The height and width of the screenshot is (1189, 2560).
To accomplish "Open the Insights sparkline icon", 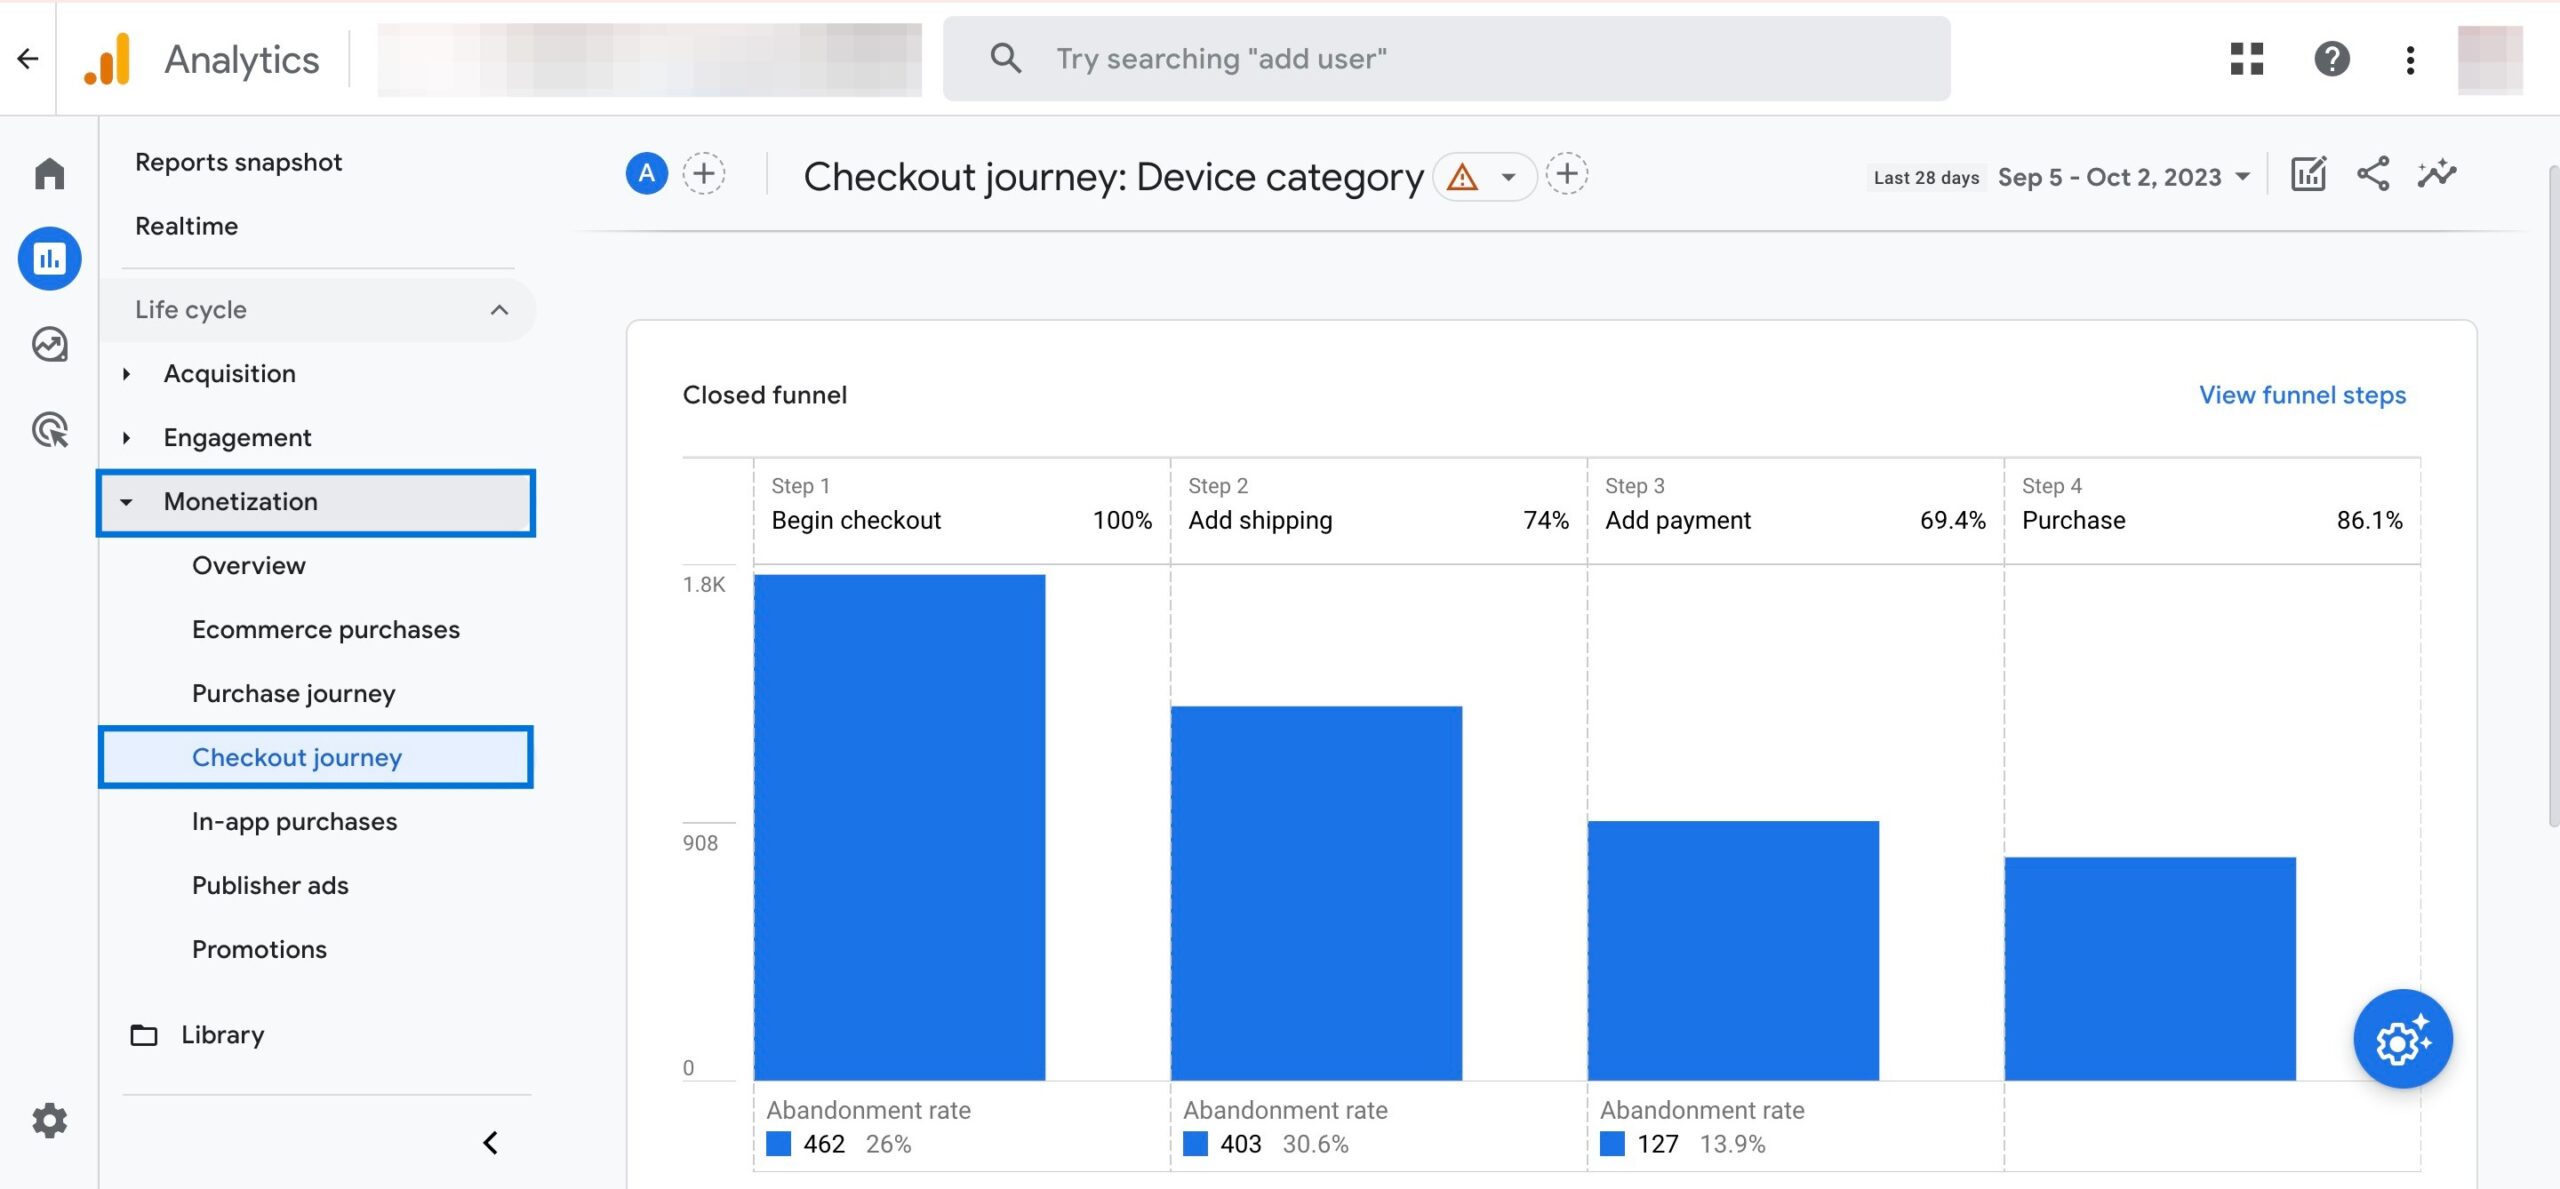I will (2436, 174).
